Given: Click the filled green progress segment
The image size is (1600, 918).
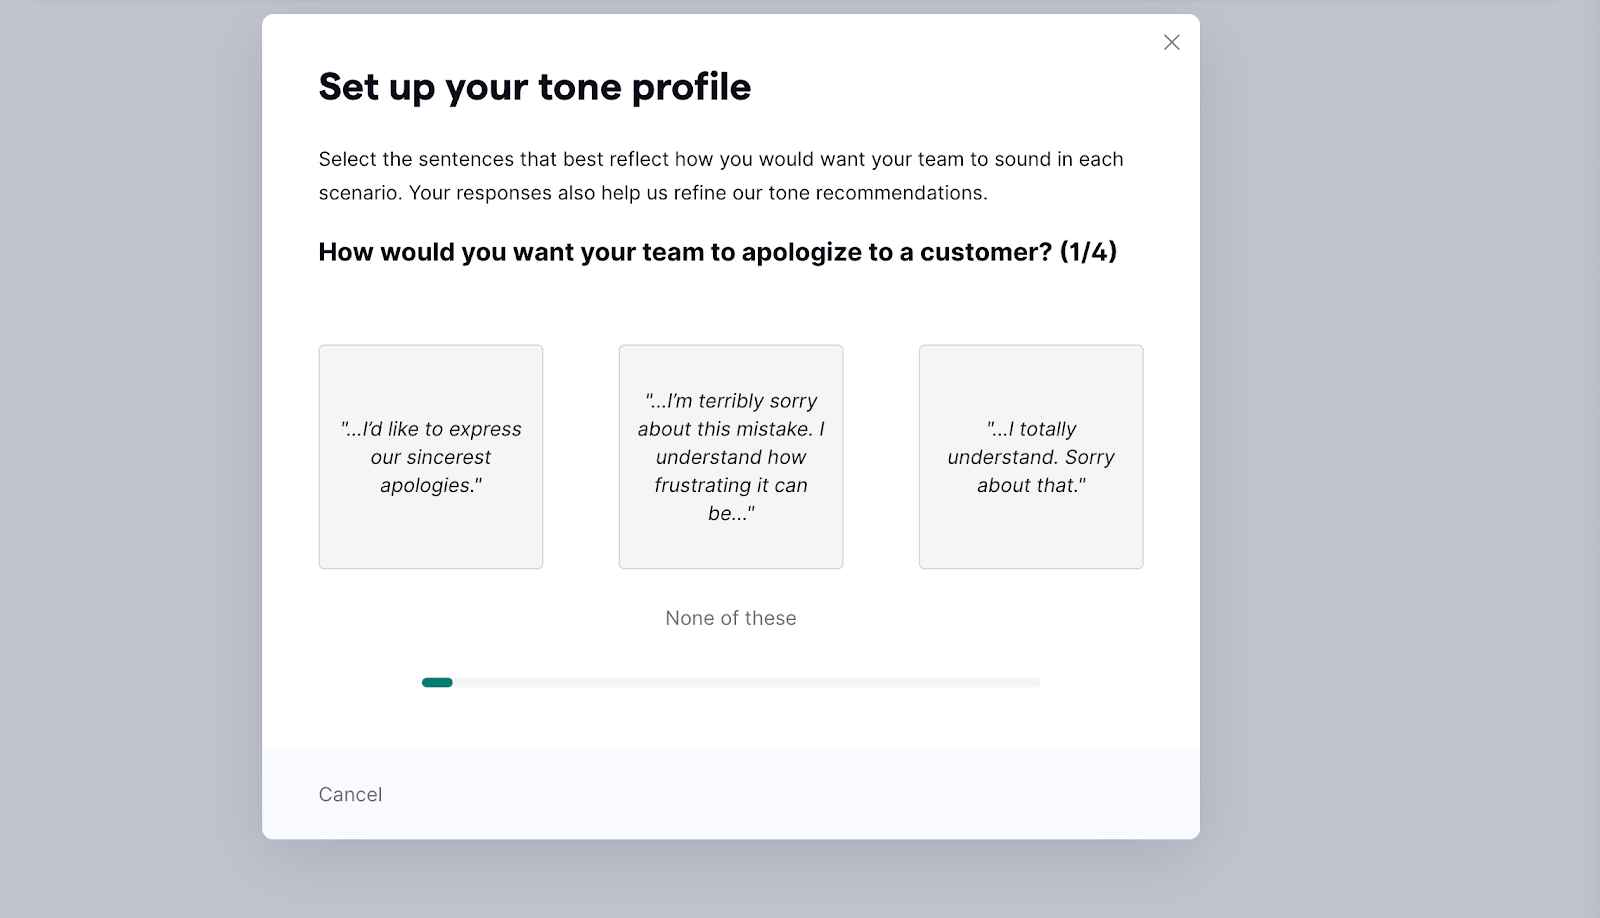Looking at the screenshot, I should tap(436, 682).
